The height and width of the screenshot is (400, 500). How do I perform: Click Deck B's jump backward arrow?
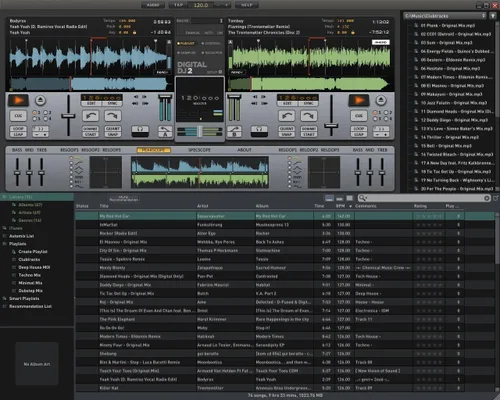tap(287, 116)
